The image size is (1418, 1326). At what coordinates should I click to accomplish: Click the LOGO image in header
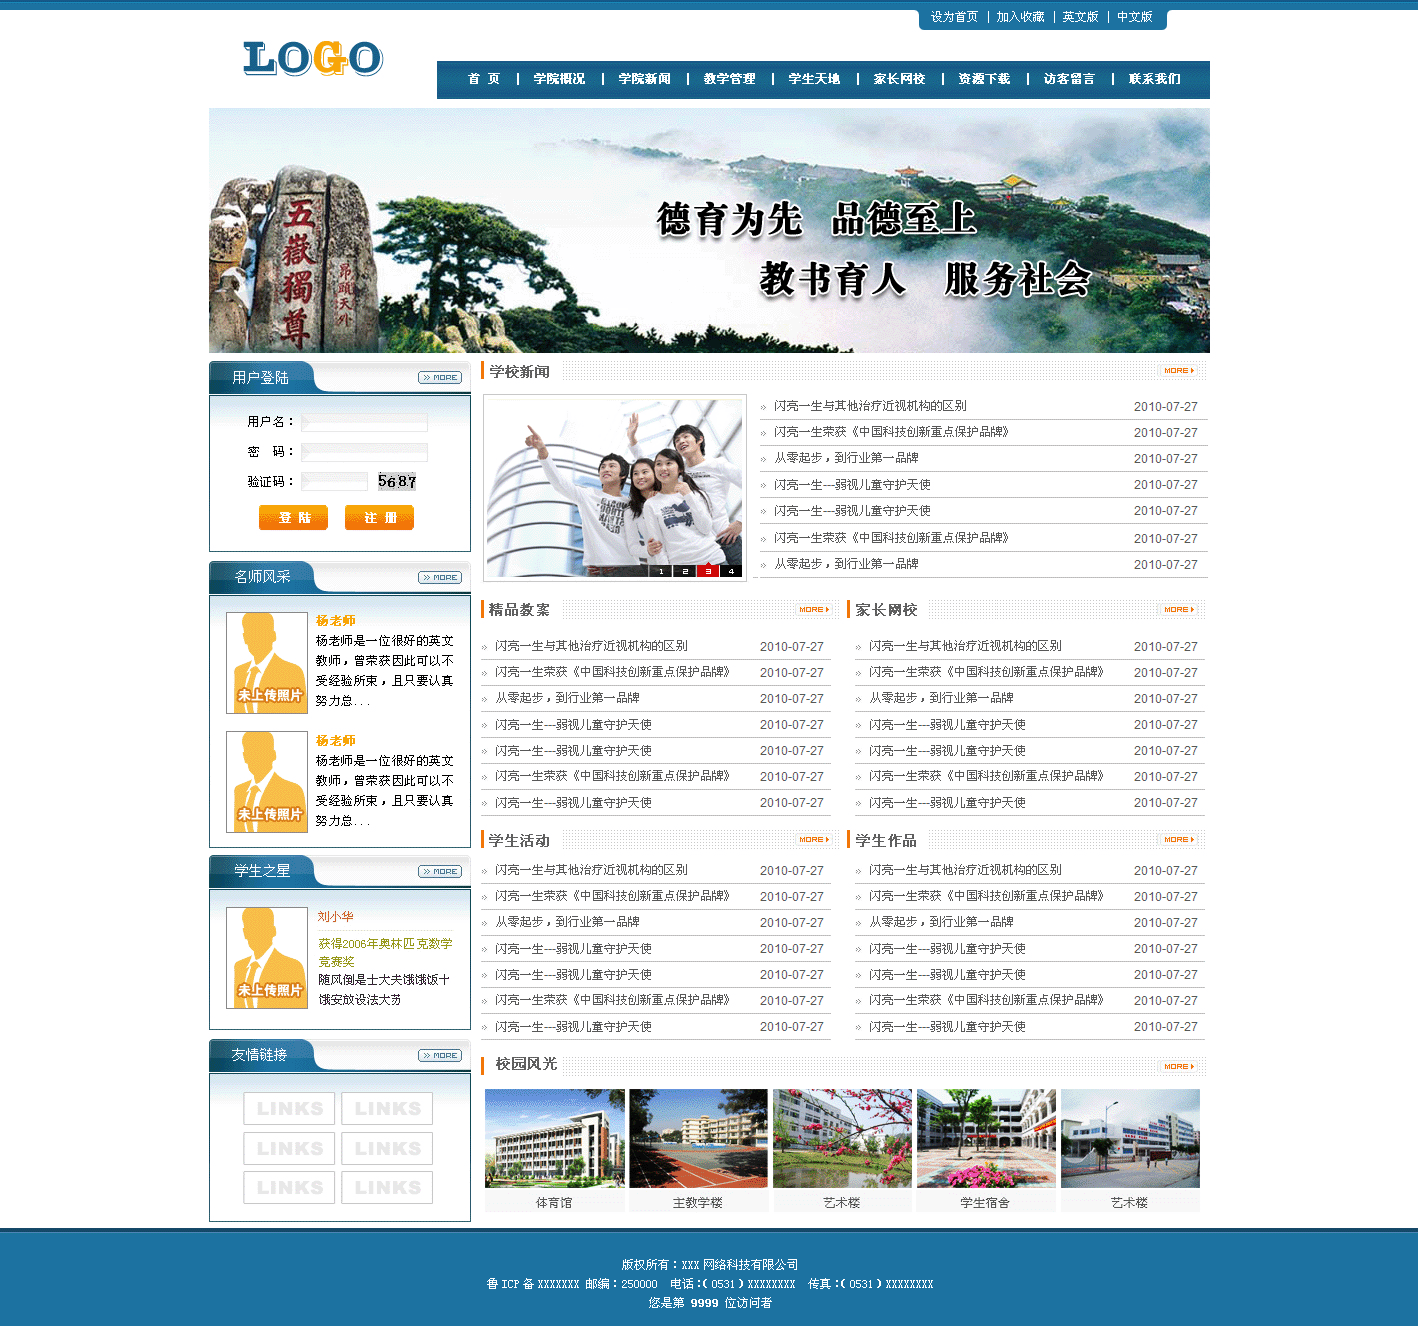(312, 59)
